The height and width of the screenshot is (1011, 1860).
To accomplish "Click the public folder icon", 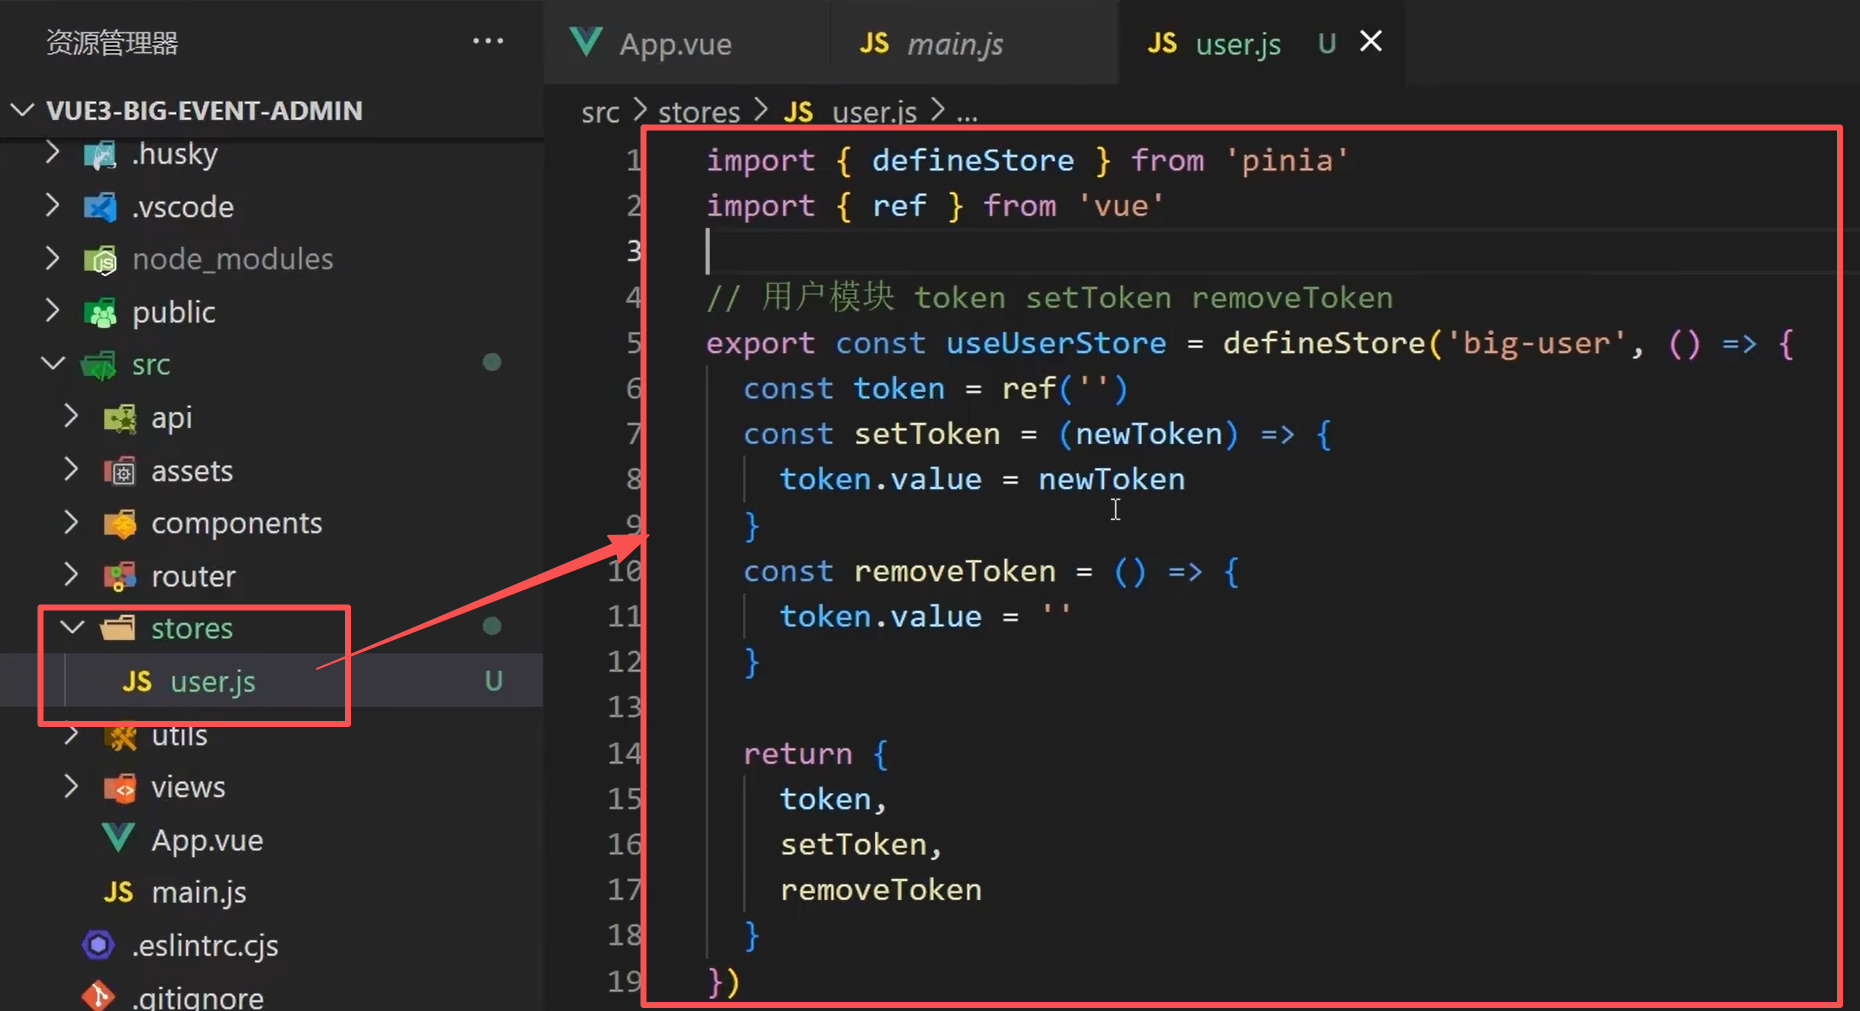I will tap(100, 313).
